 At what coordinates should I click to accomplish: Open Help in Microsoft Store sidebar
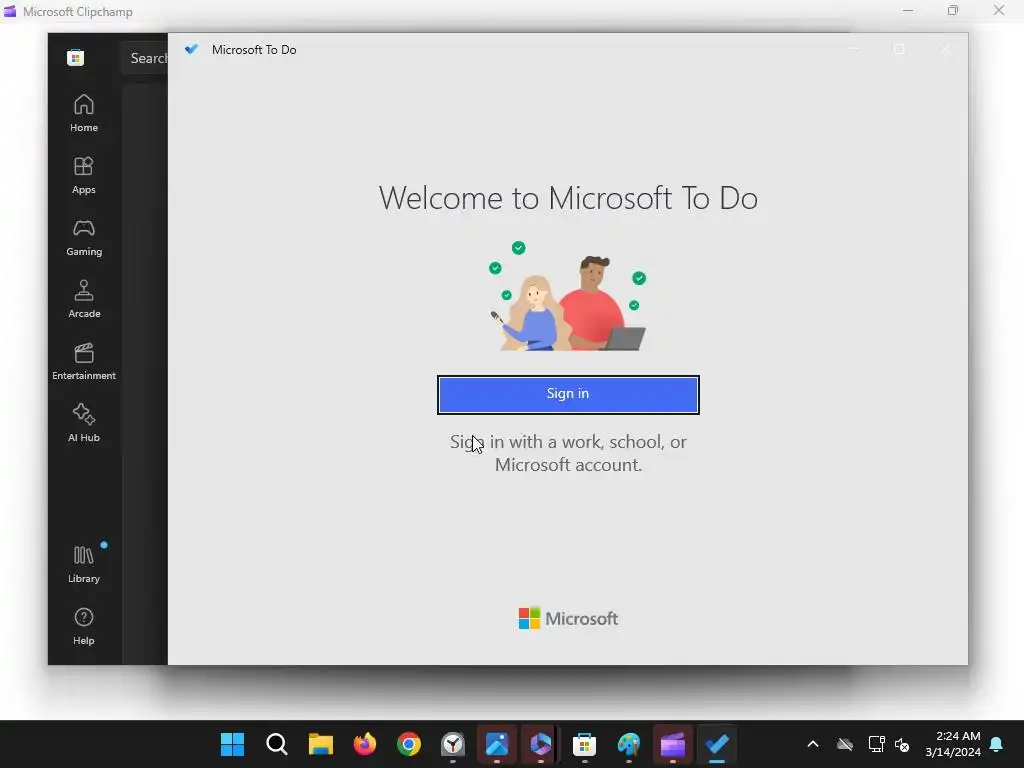click(84, 626)
